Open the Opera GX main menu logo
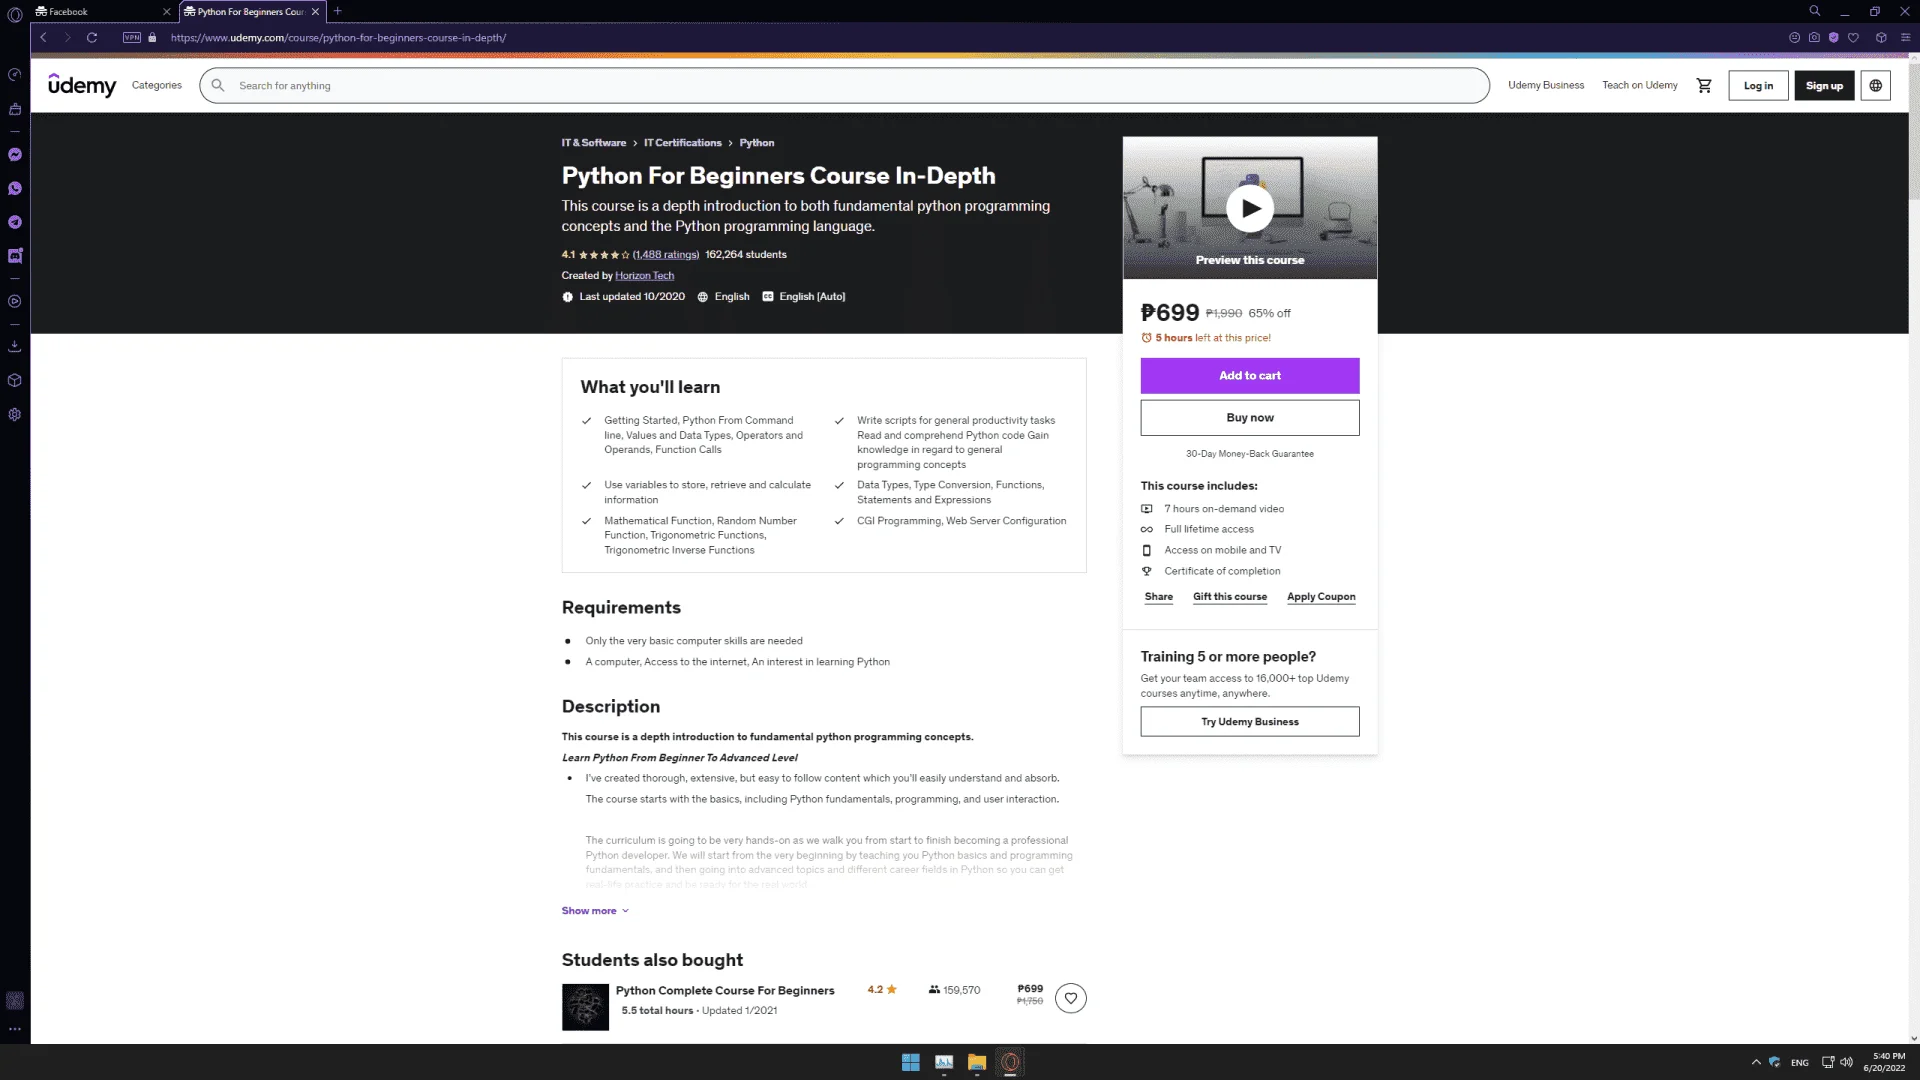The image size is (1920, 1080). (14, 14)
